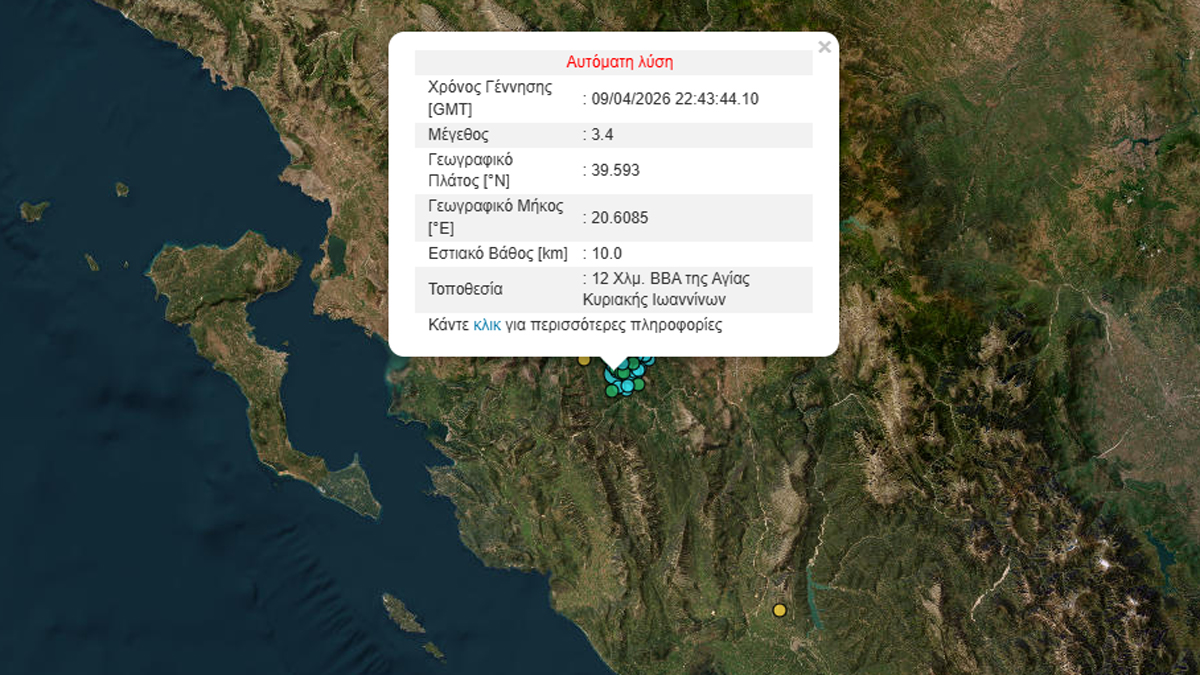Click the 'Αυτόματη λύση' popup heading
1200x675 pixels.
(619, 62)
